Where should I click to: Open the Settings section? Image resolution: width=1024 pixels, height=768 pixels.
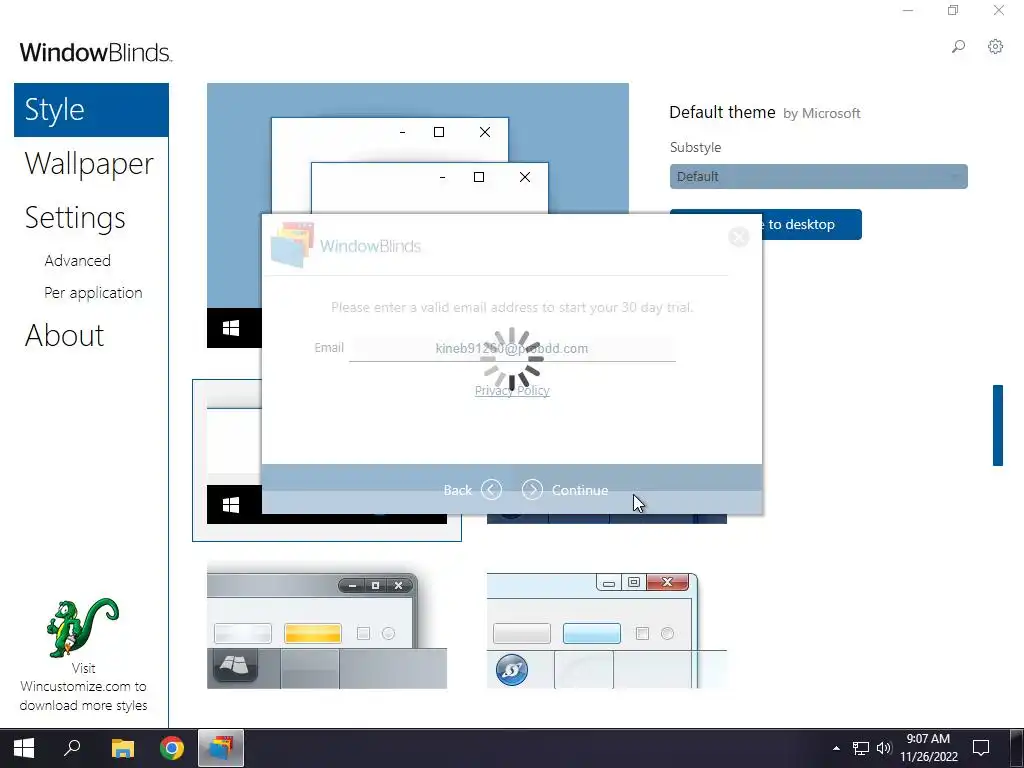[x=75, y=217]
